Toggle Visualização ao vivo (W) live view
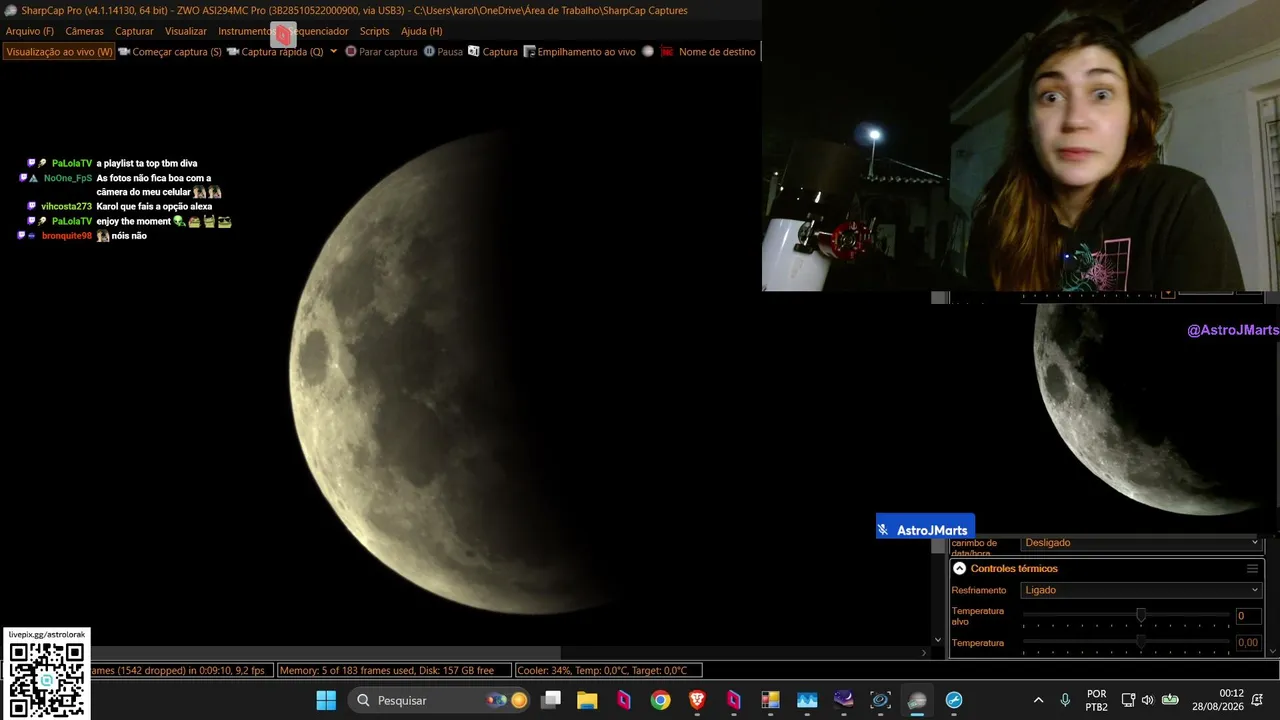The width and height of the screenshot is (1280, 720). (x=60, y=51)
